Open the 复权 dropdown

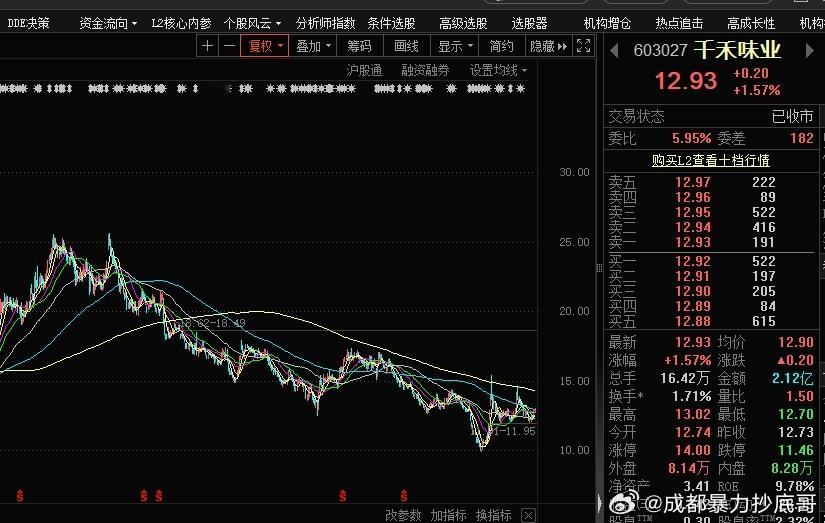(265, 46)
